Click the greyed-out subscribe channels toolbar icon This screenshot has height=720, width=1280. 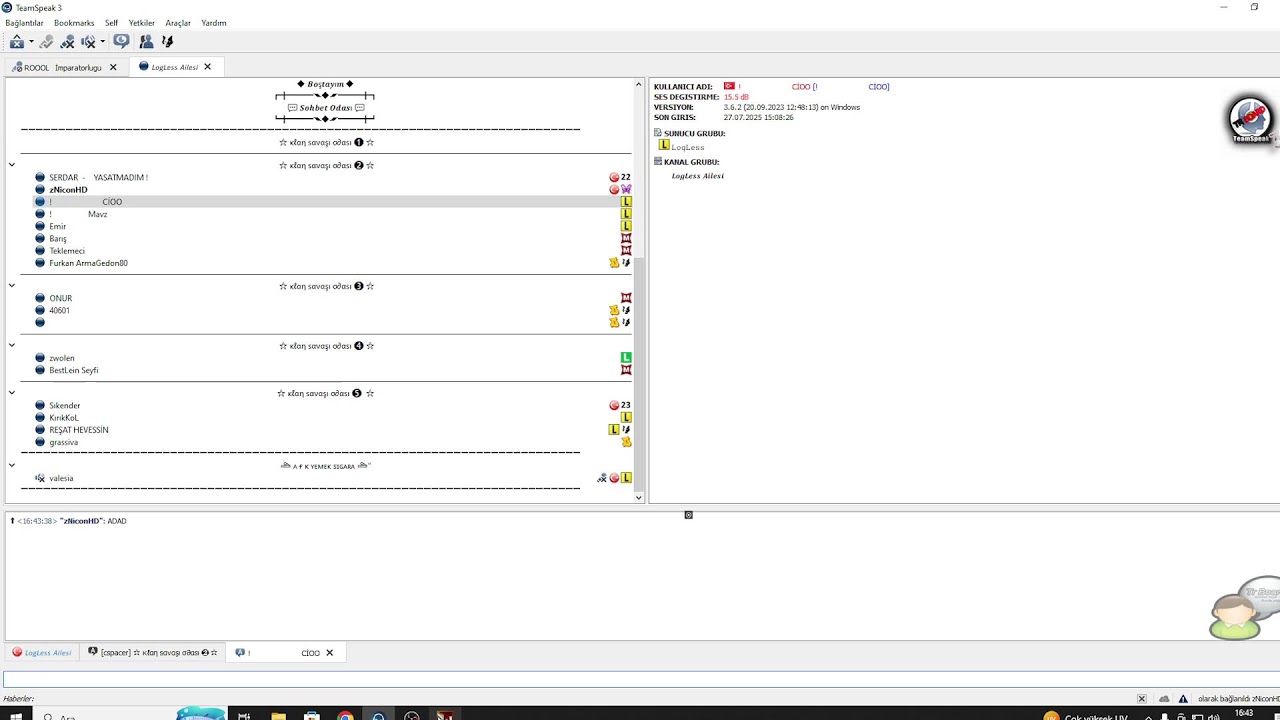click(46, 41)
